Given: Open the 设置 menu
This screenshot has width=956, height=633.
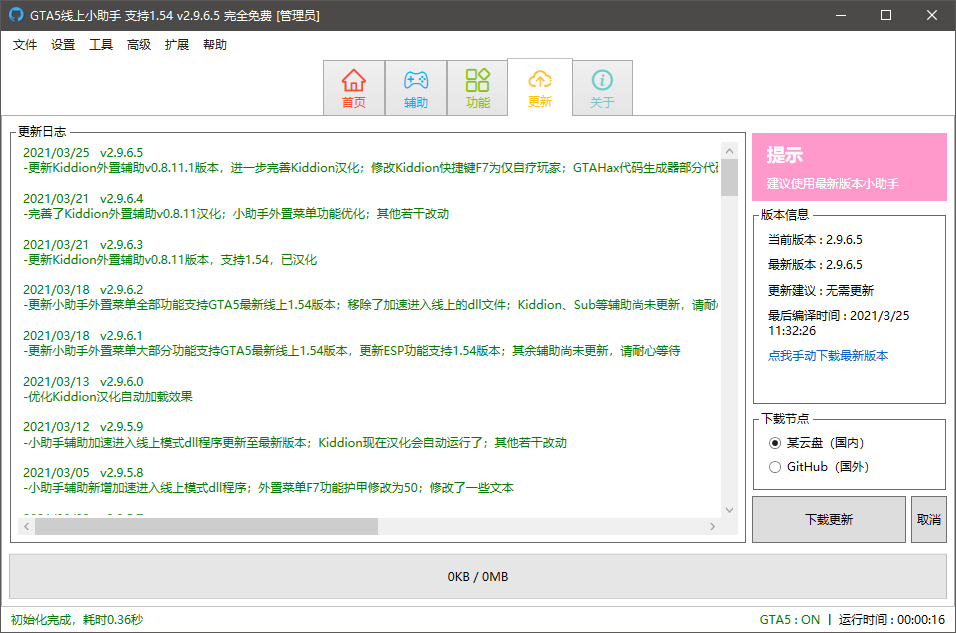Looking at the screenshot, I should coord(63,45).
